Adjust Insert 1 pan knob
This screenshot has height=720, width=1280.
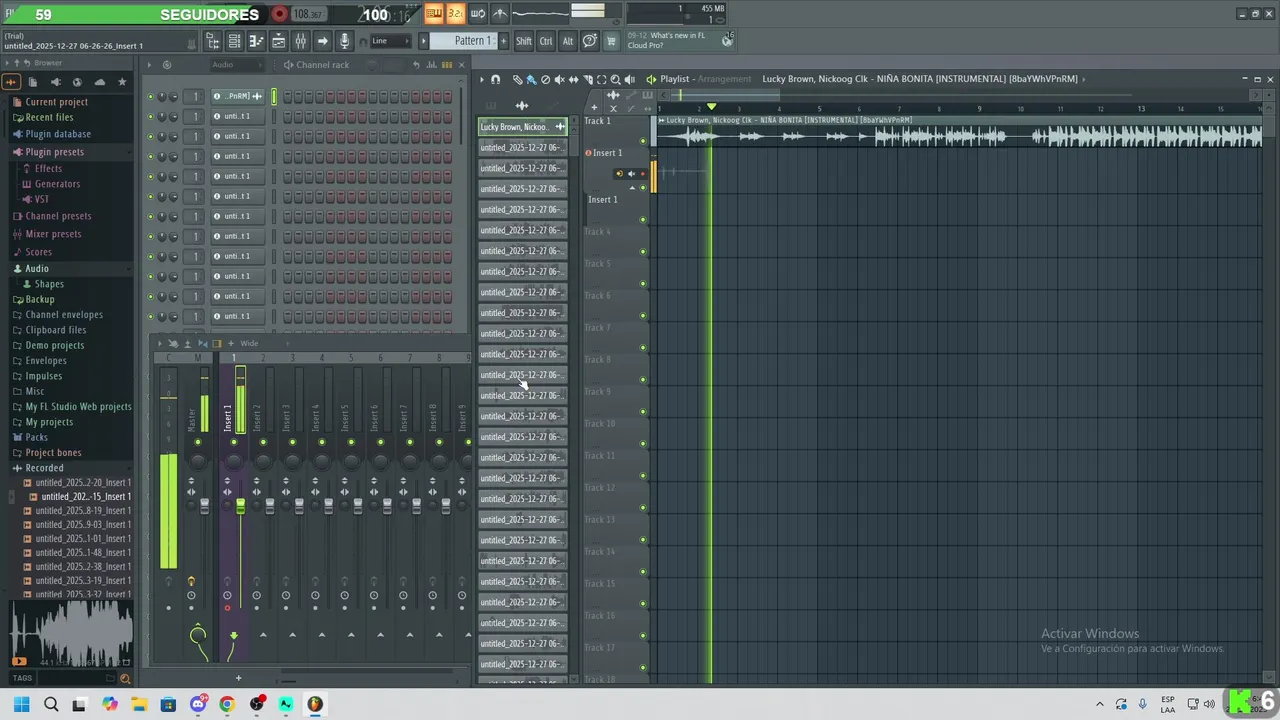click(x=234, y=461)
